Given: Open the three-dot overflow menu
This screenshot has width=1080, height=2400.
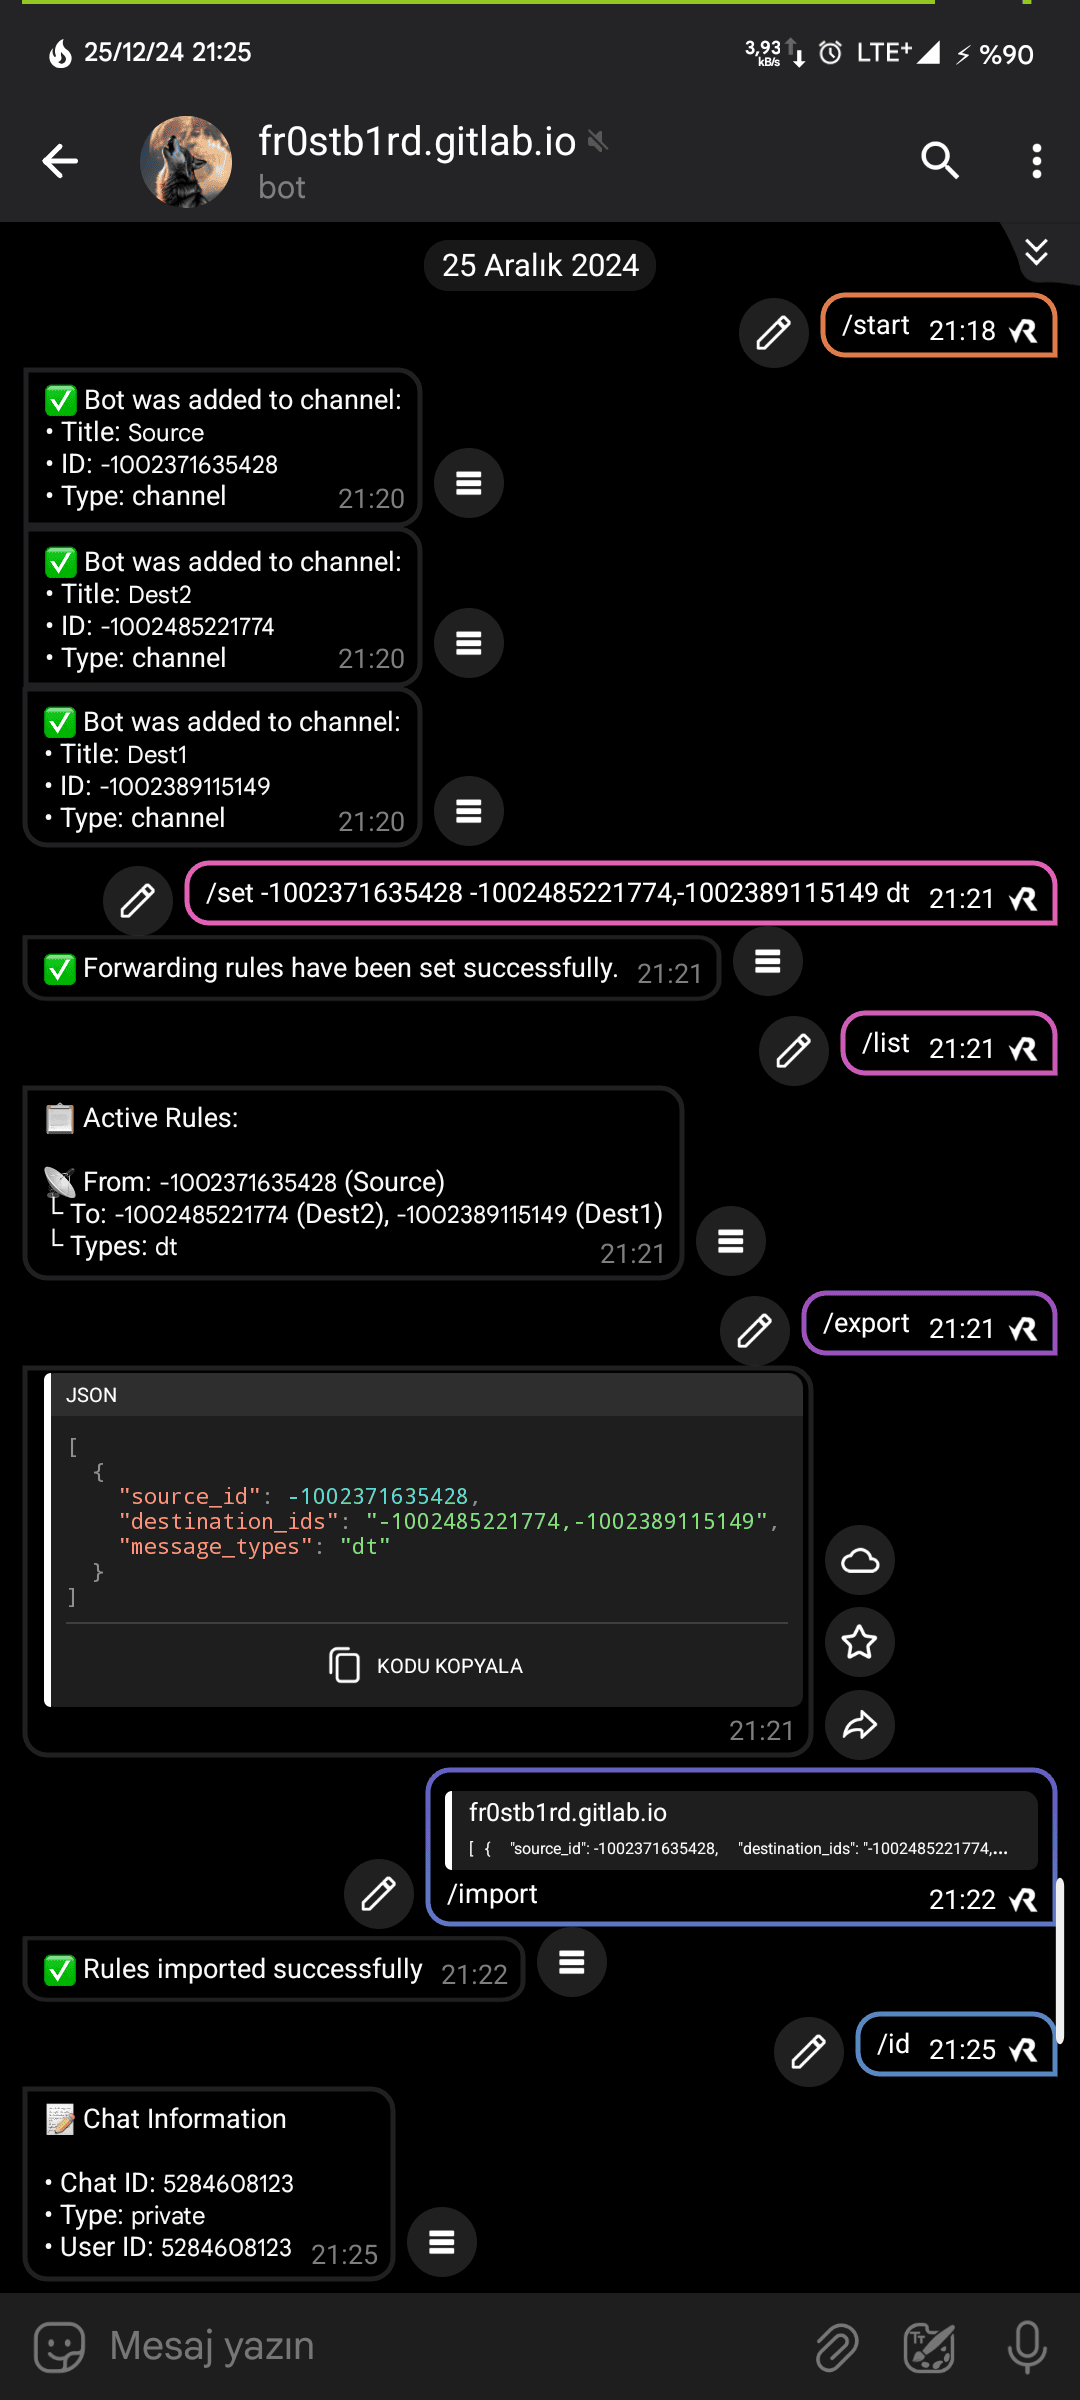Looking at the screenshot, I should coord(1037,161).
